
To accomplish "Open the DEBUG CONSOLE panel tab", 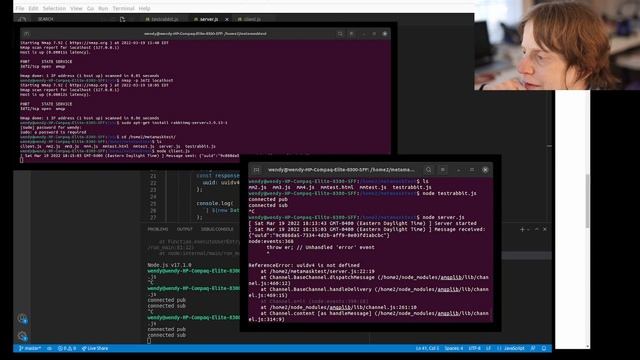I will [x=217, y=229].
